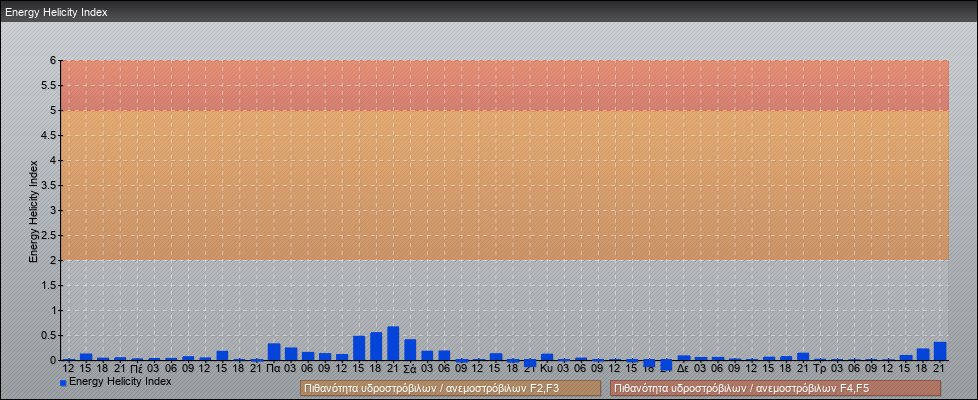Click the F4,F5 waterspout probability legend box
The height and width of the screenshot is (400, 978).
click(x=775, y=388)
